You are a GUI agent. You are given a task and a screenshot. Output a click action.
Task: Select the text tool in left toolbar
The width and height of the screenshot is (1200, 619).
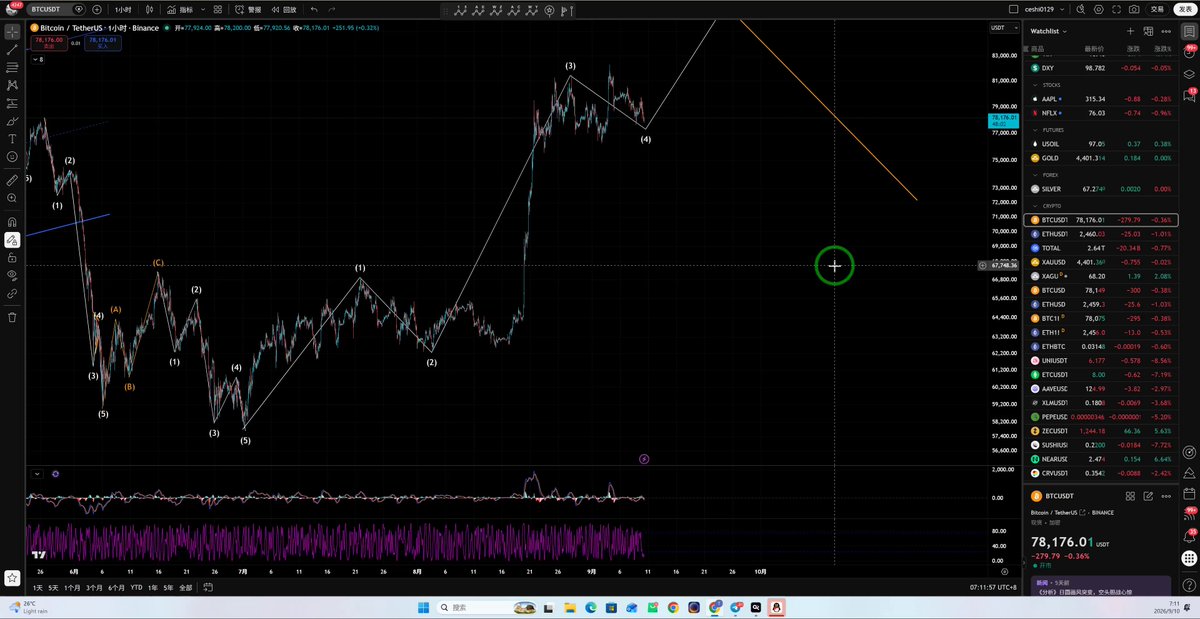pyautogui.click(x=12, y=139)
